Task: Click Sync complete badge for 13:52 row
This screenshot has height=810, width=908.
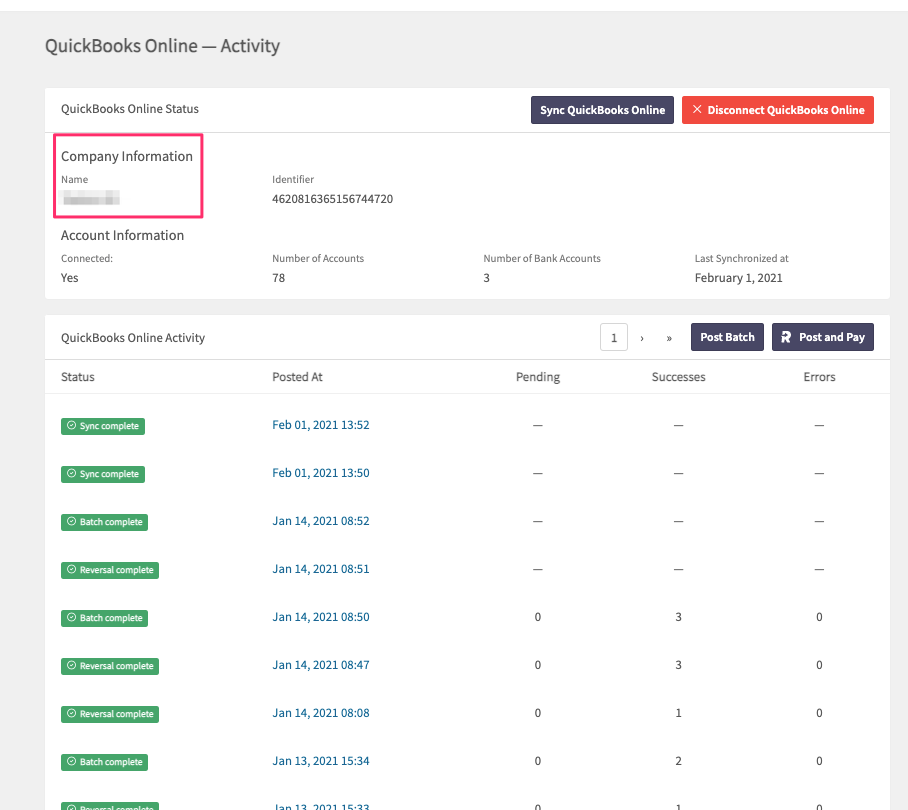Action: 103,426
